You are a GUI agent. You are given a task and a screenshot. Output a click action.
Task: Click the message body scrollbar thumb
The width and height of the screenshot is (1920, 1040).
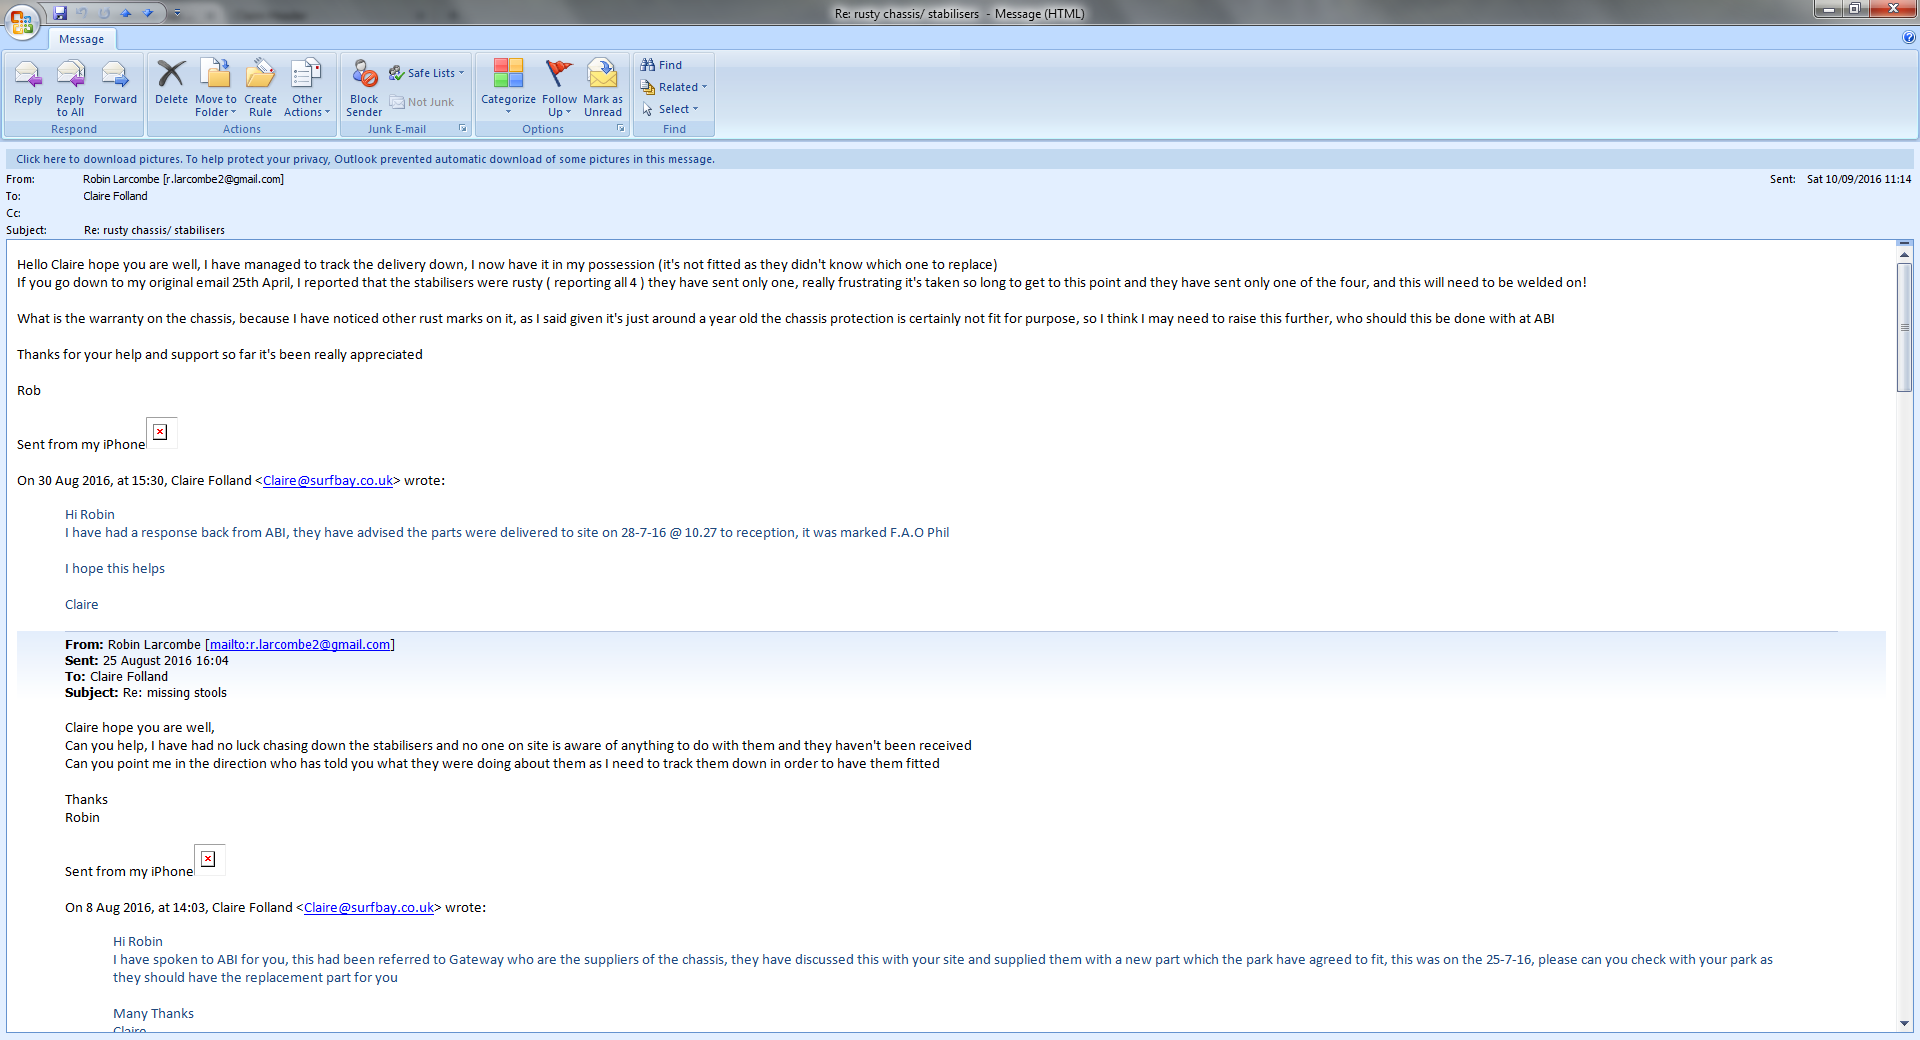tap(1905, 328)
